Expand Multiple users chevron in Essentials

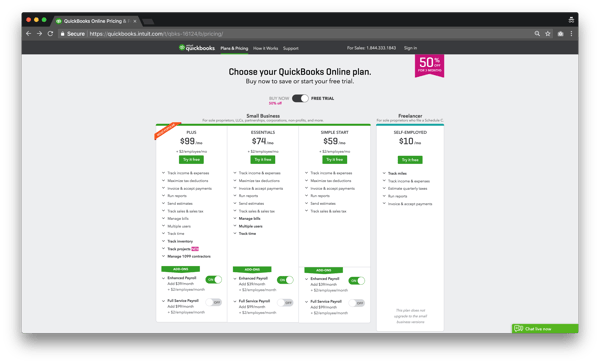(x=235, y=226)
